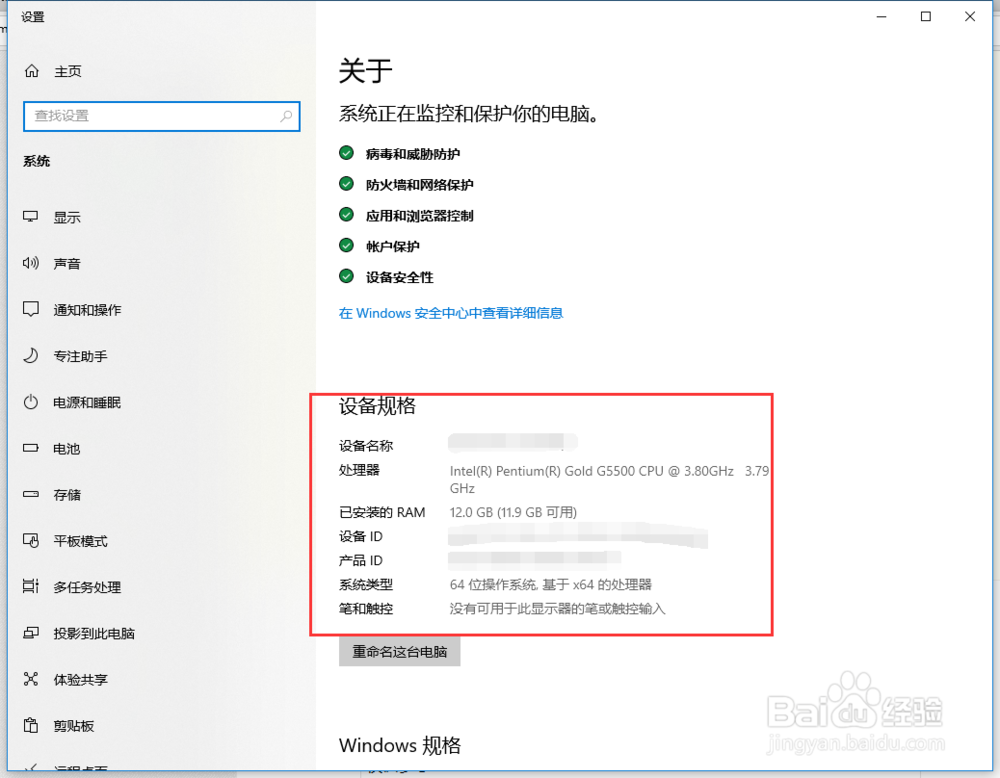Select 投影到此电脑 in sidebar
Screen dimensions: 1000x778
pyautogui.click(x=94, y=633)
